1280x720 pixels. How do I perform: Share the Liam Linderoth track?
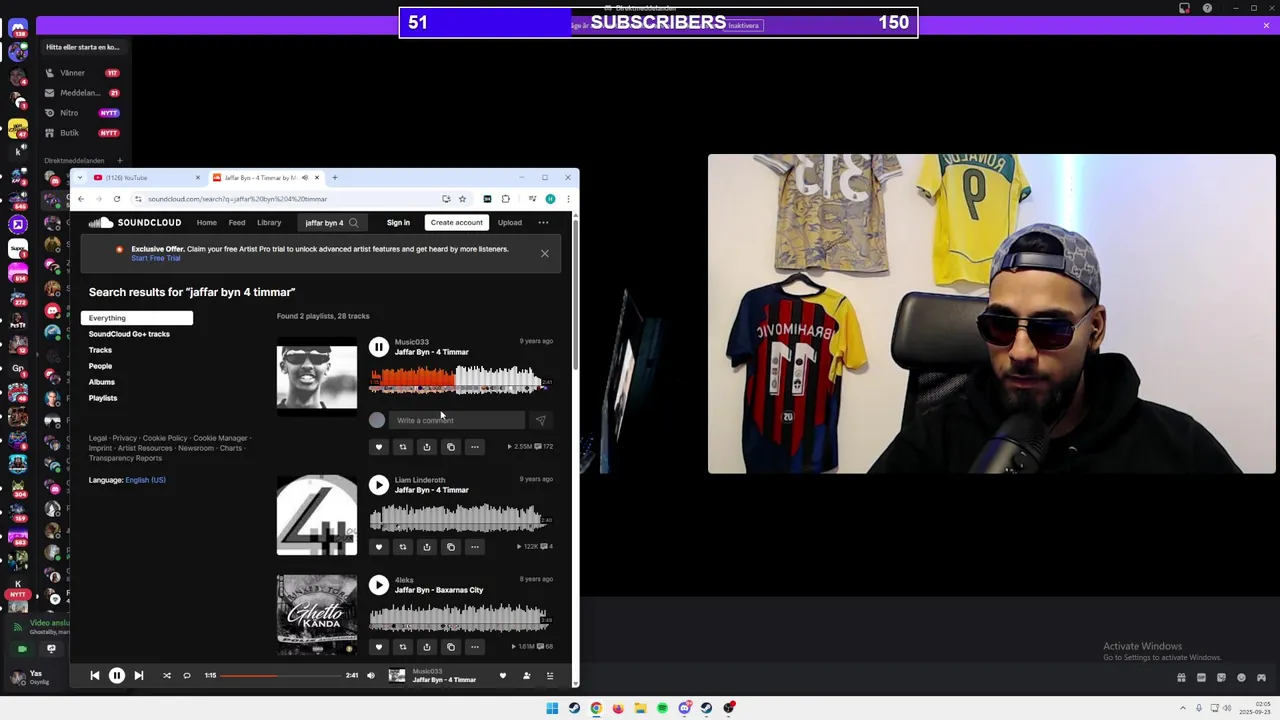[426, 547]
